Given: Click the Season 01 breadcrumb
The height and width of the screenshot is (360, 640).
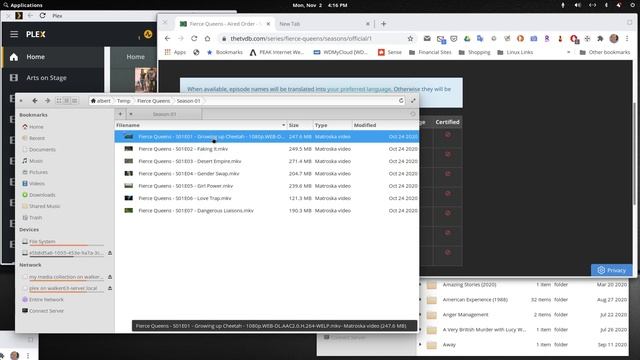Looking at the screenshot, I should (188, 101).
